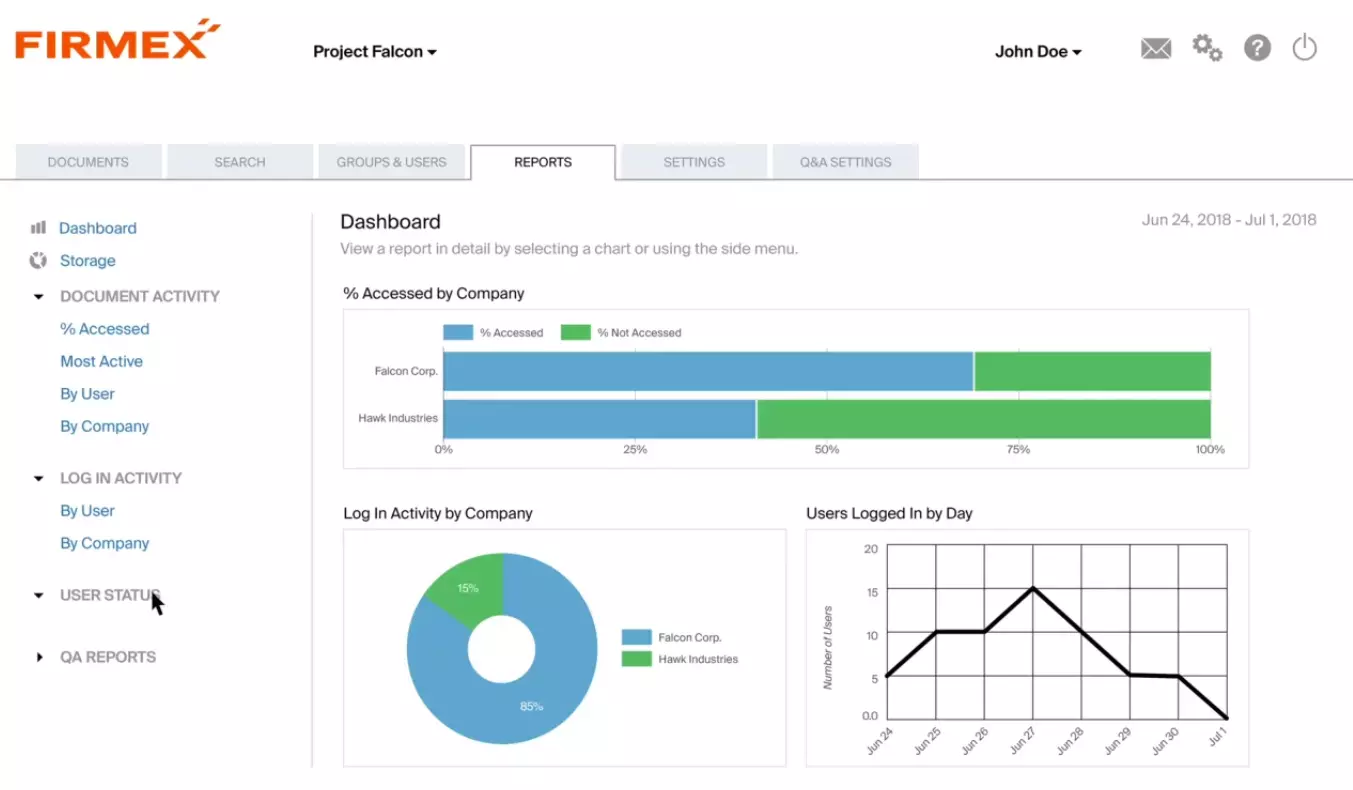Collapse the Log In Activity section
The image size is (1353, 790).
[x=39, y=479]
